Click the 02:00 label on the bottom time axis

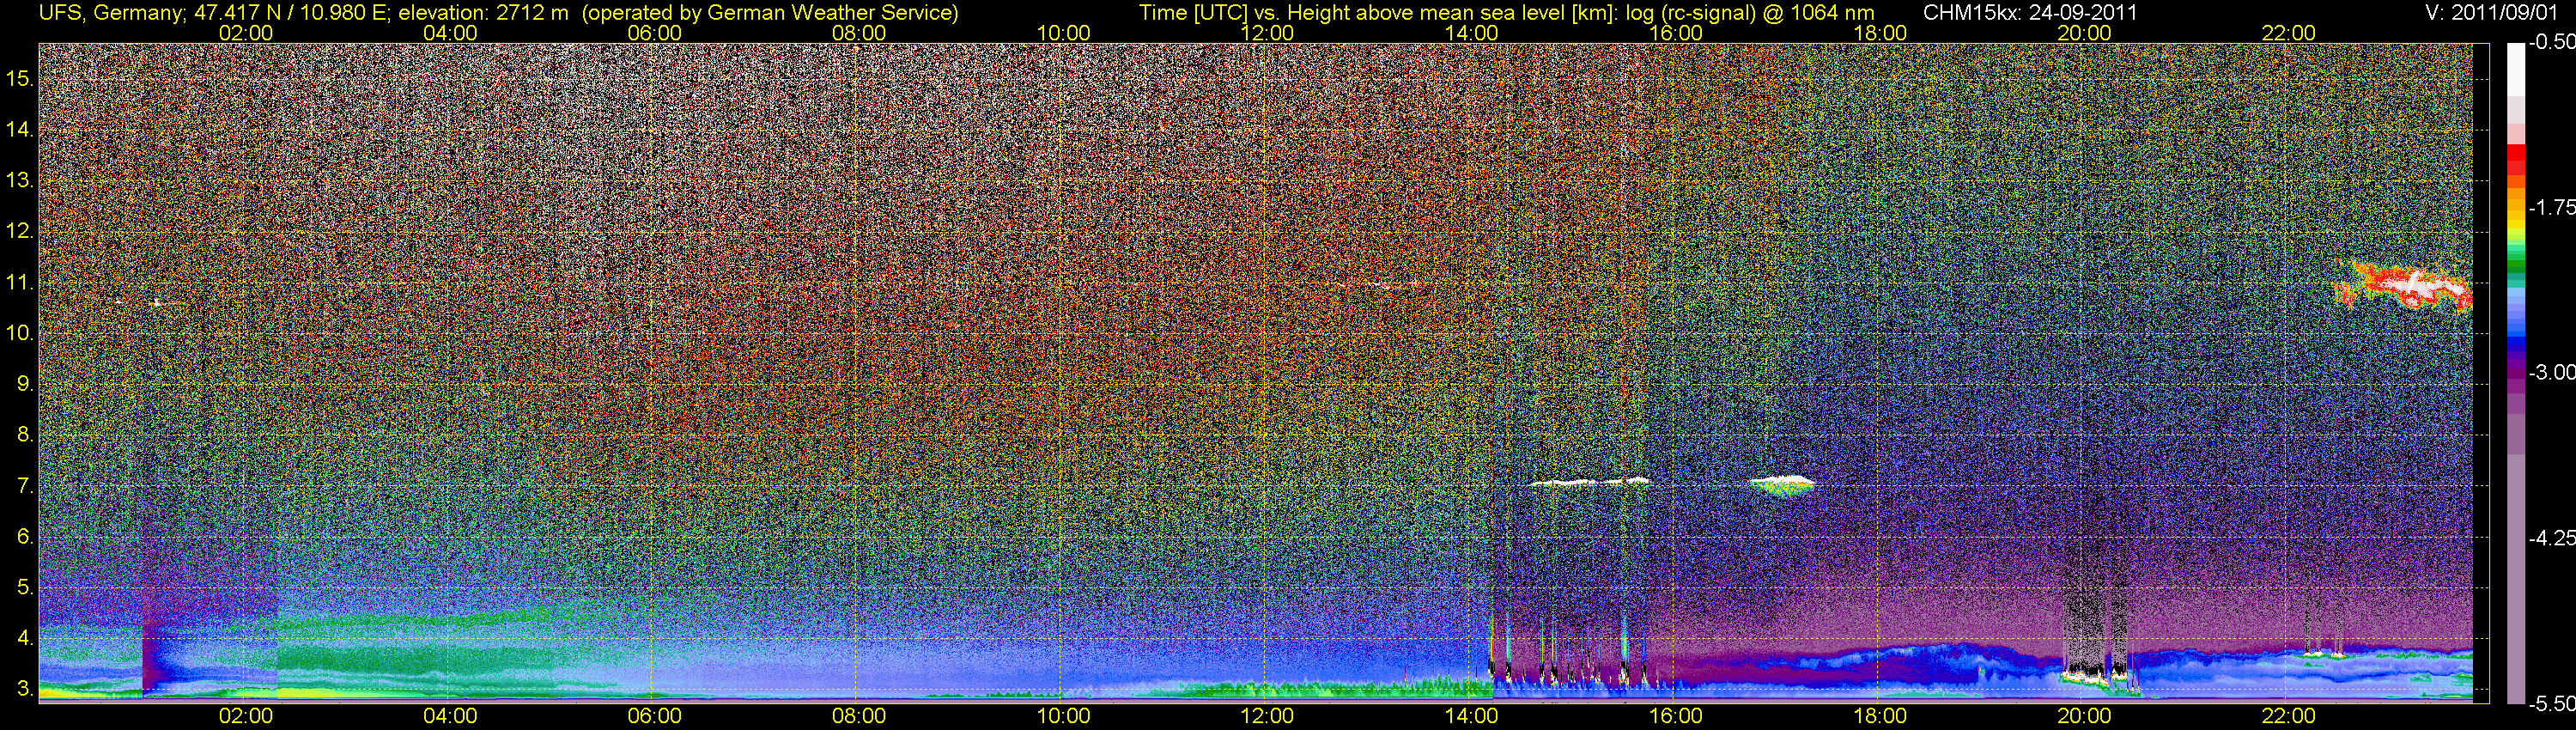tap(245, 716)
